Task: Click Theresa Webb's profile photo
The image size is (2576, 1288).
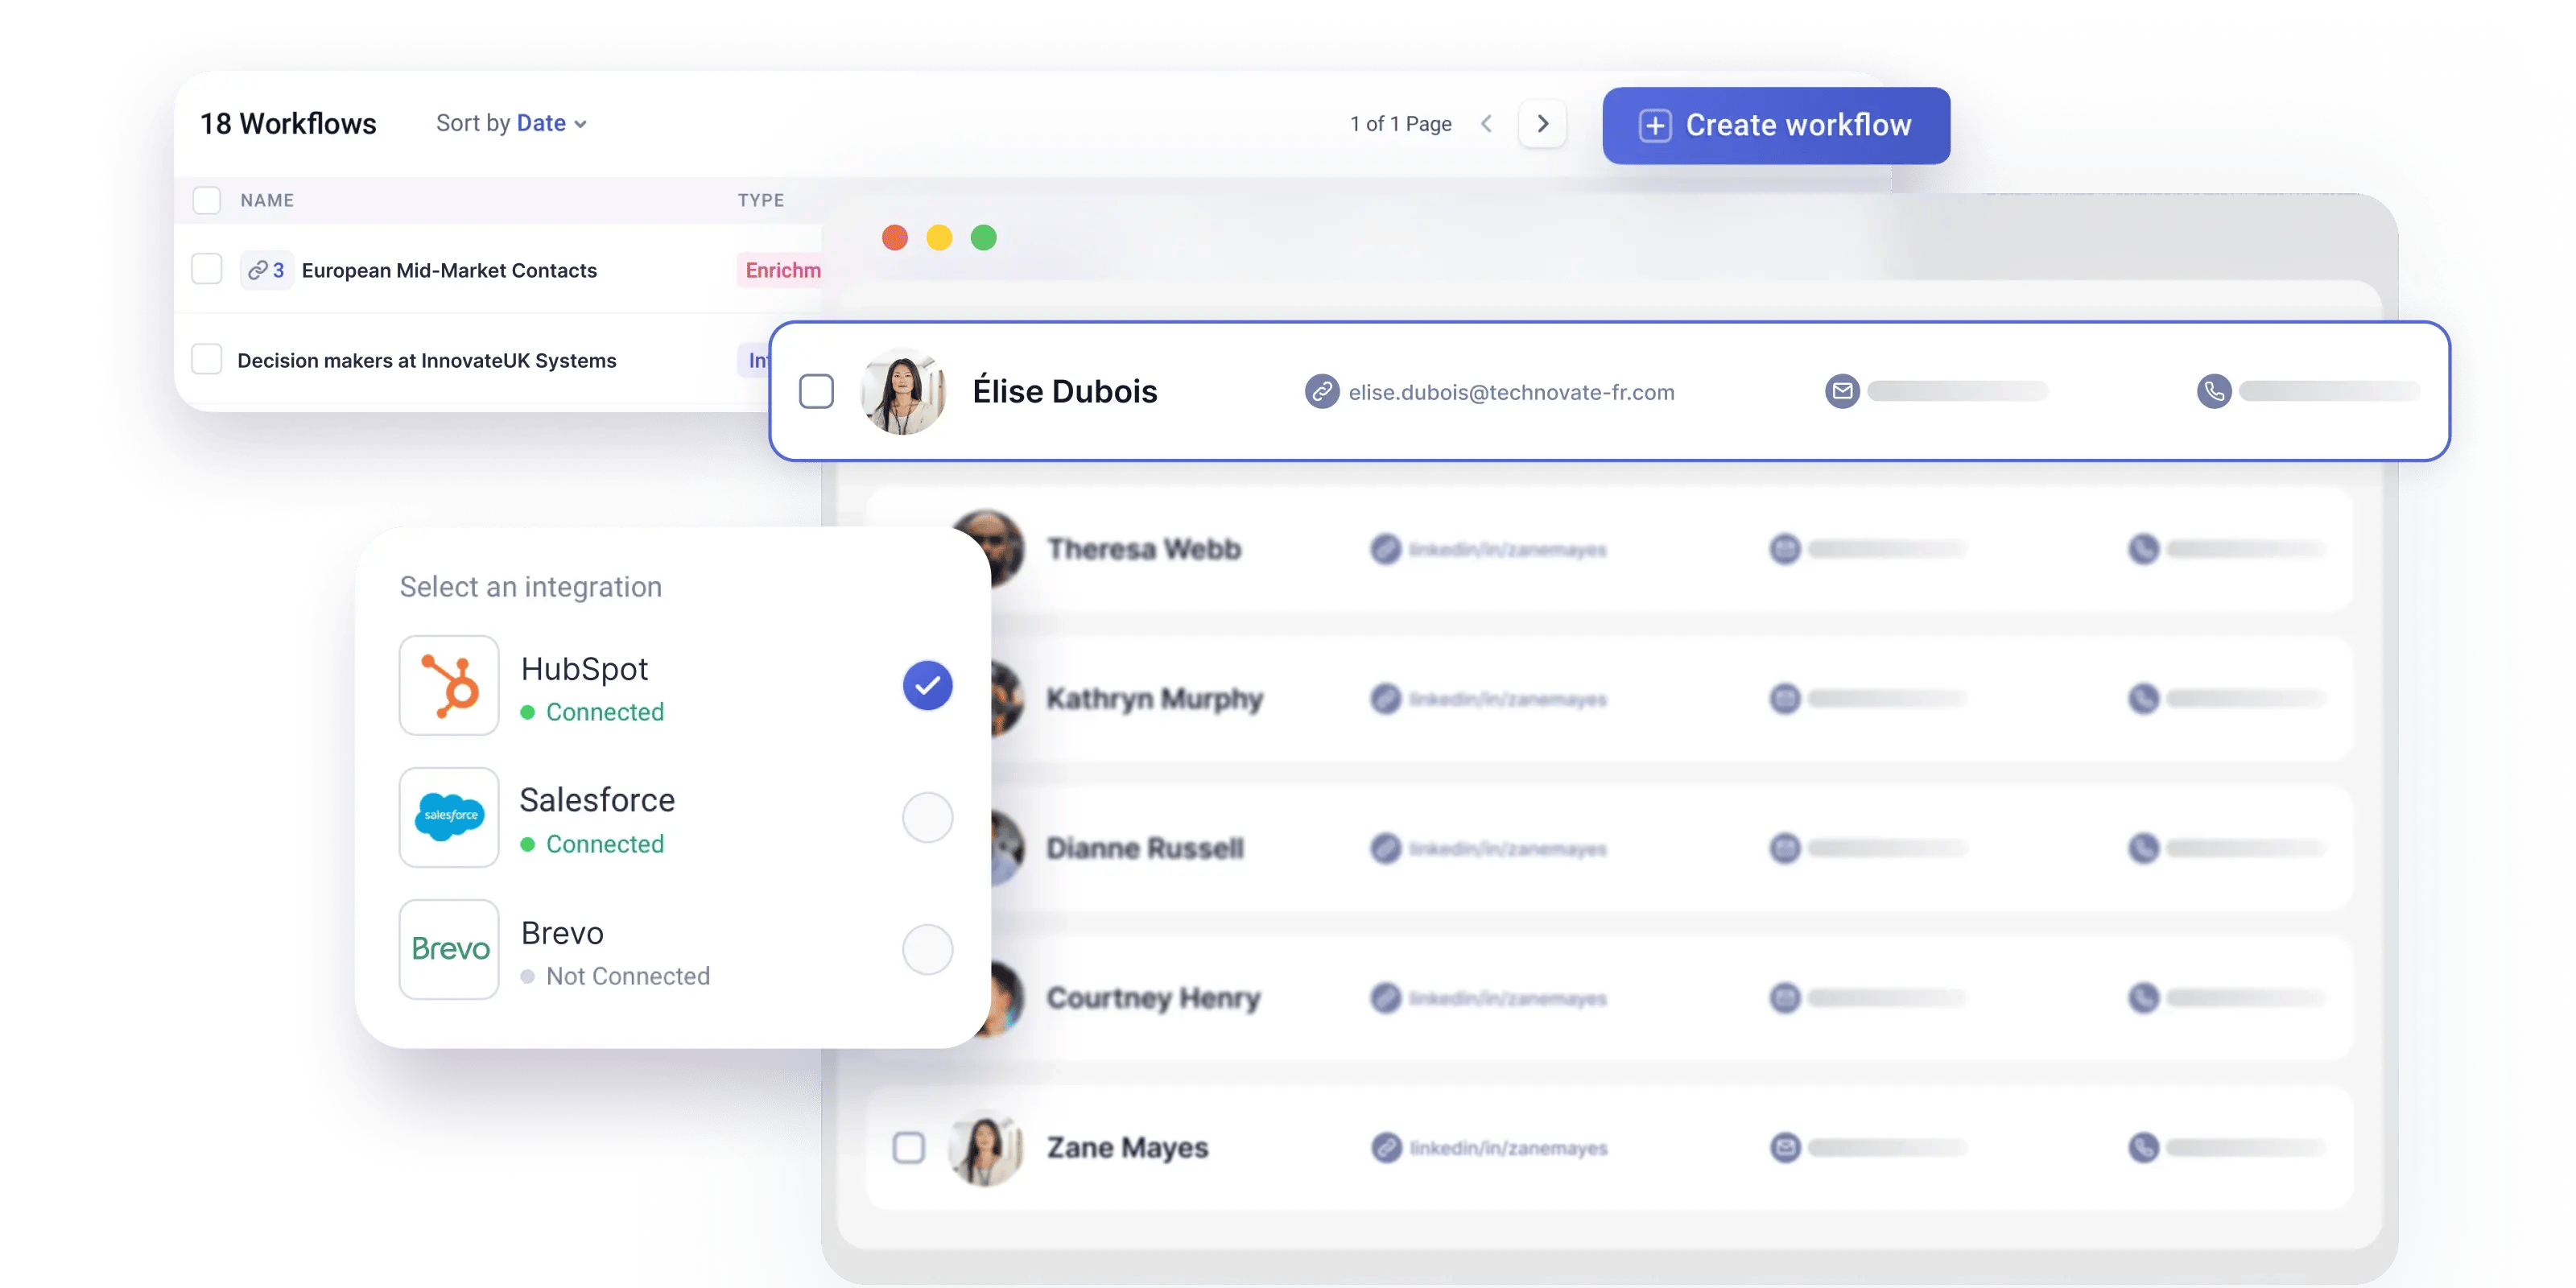Action: (990, 549)
